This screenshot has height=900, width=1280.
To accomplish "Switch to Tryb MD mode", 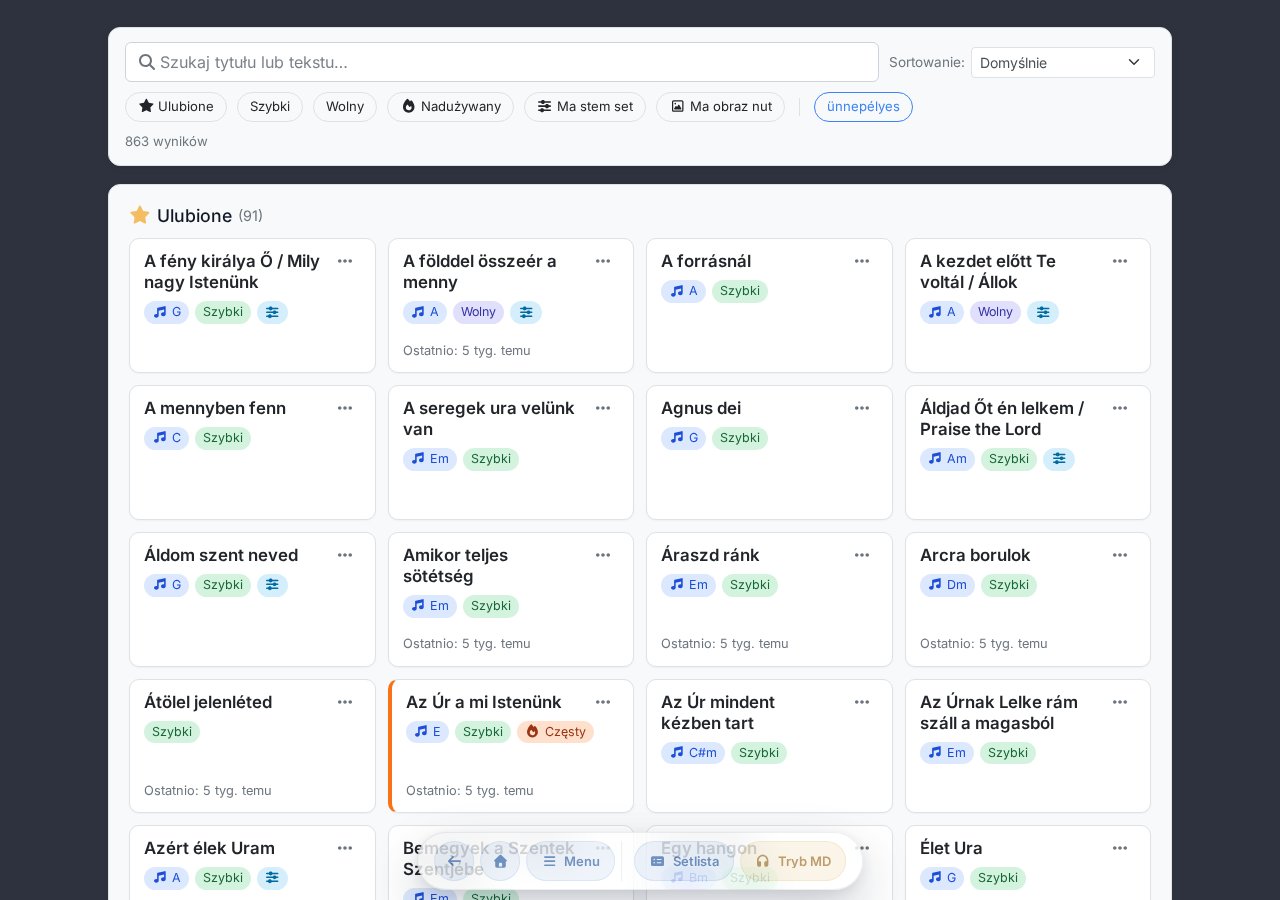I will [x=793, y=861].
